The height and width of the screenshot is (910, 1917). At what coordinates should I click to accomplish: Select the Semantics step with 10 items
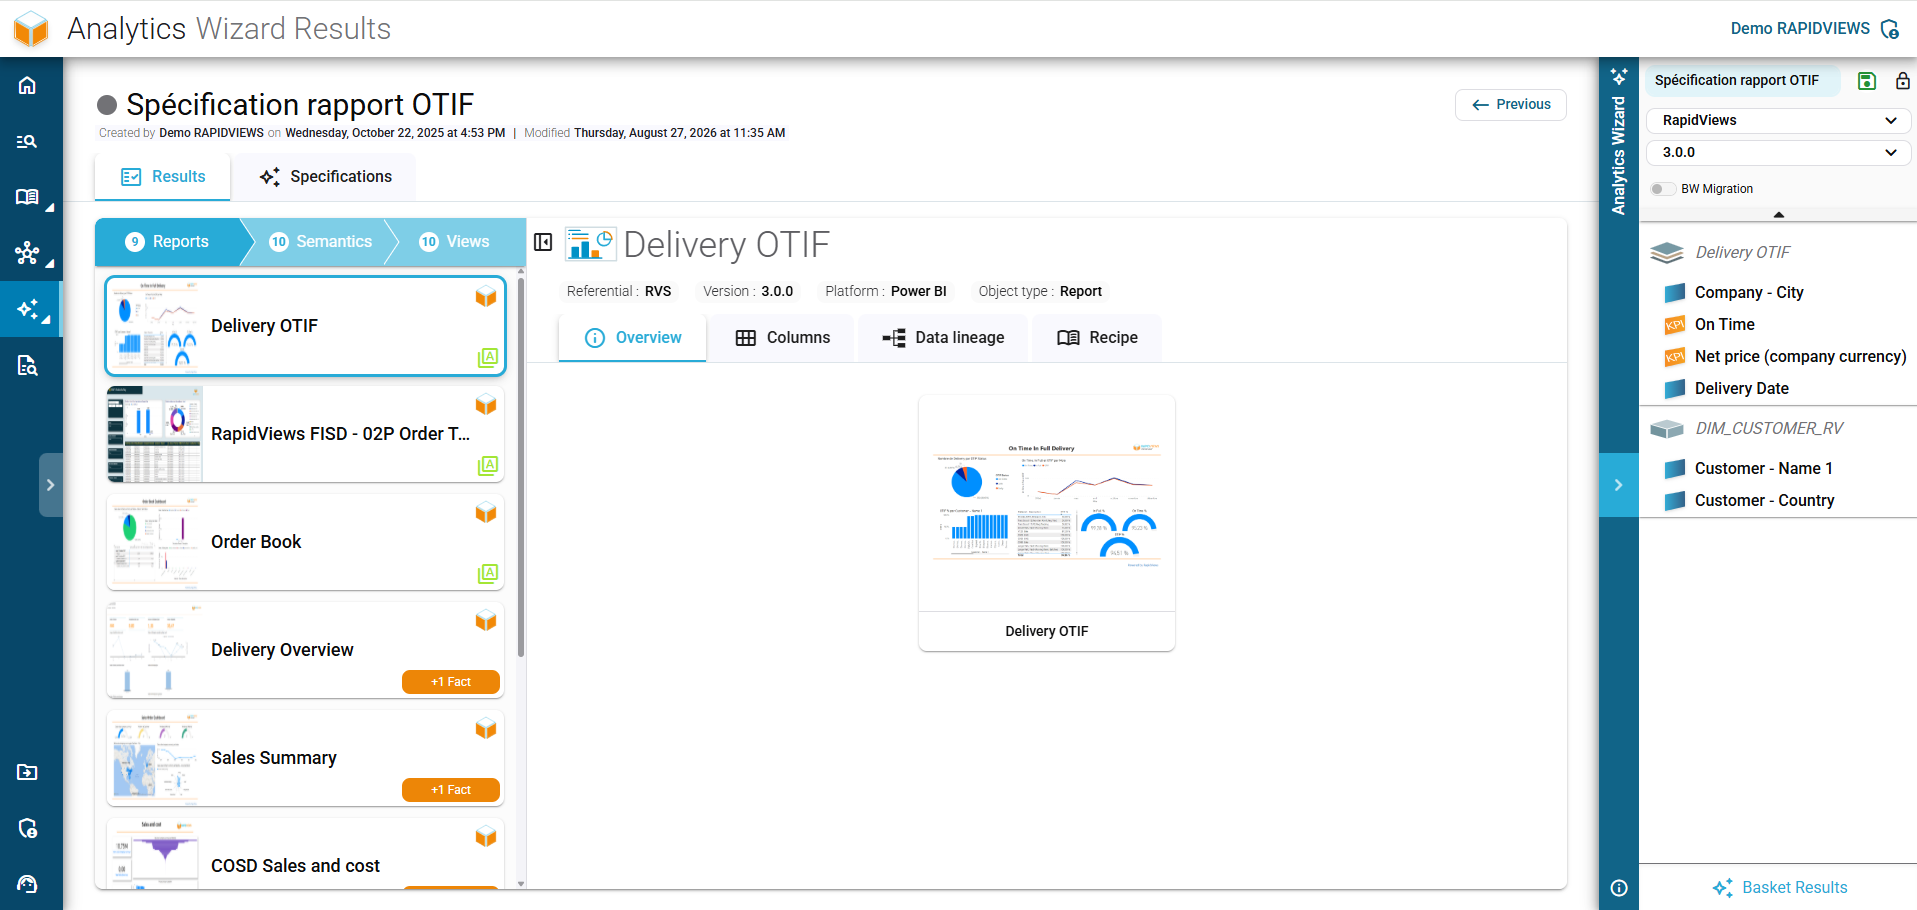[321, 242]
